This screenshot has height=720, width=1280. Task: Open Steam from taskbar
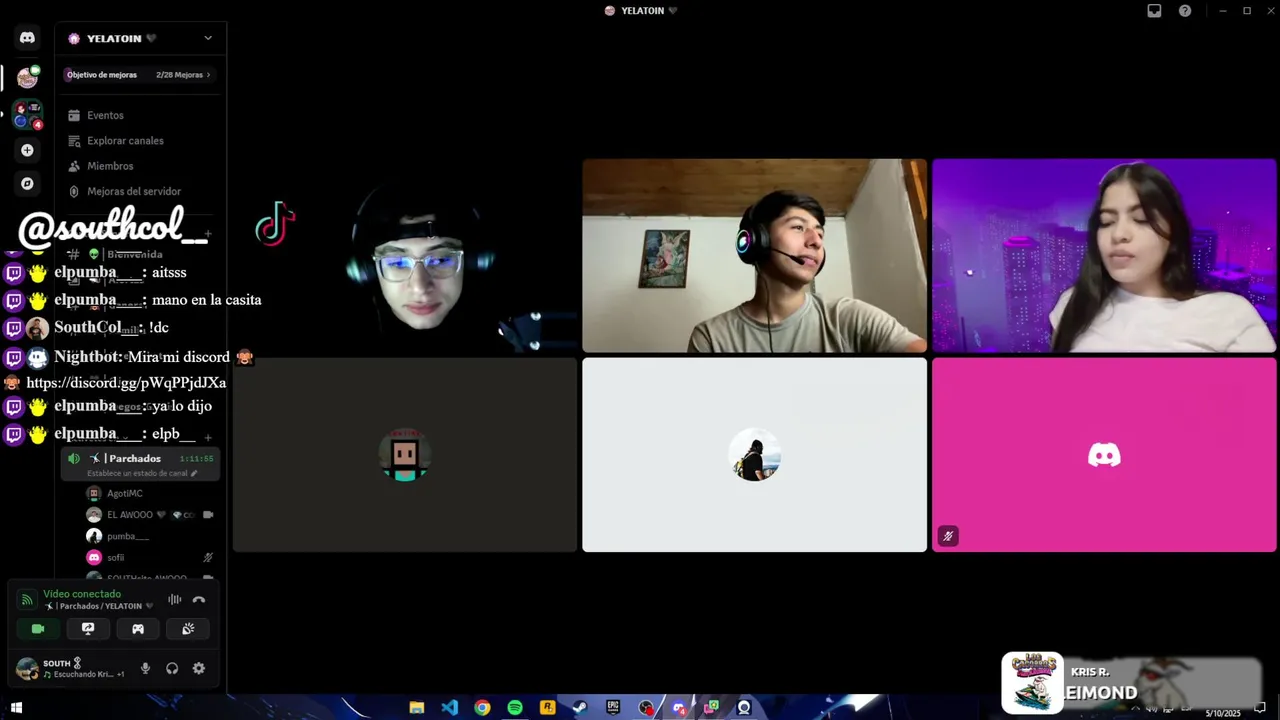pos(580,708)
